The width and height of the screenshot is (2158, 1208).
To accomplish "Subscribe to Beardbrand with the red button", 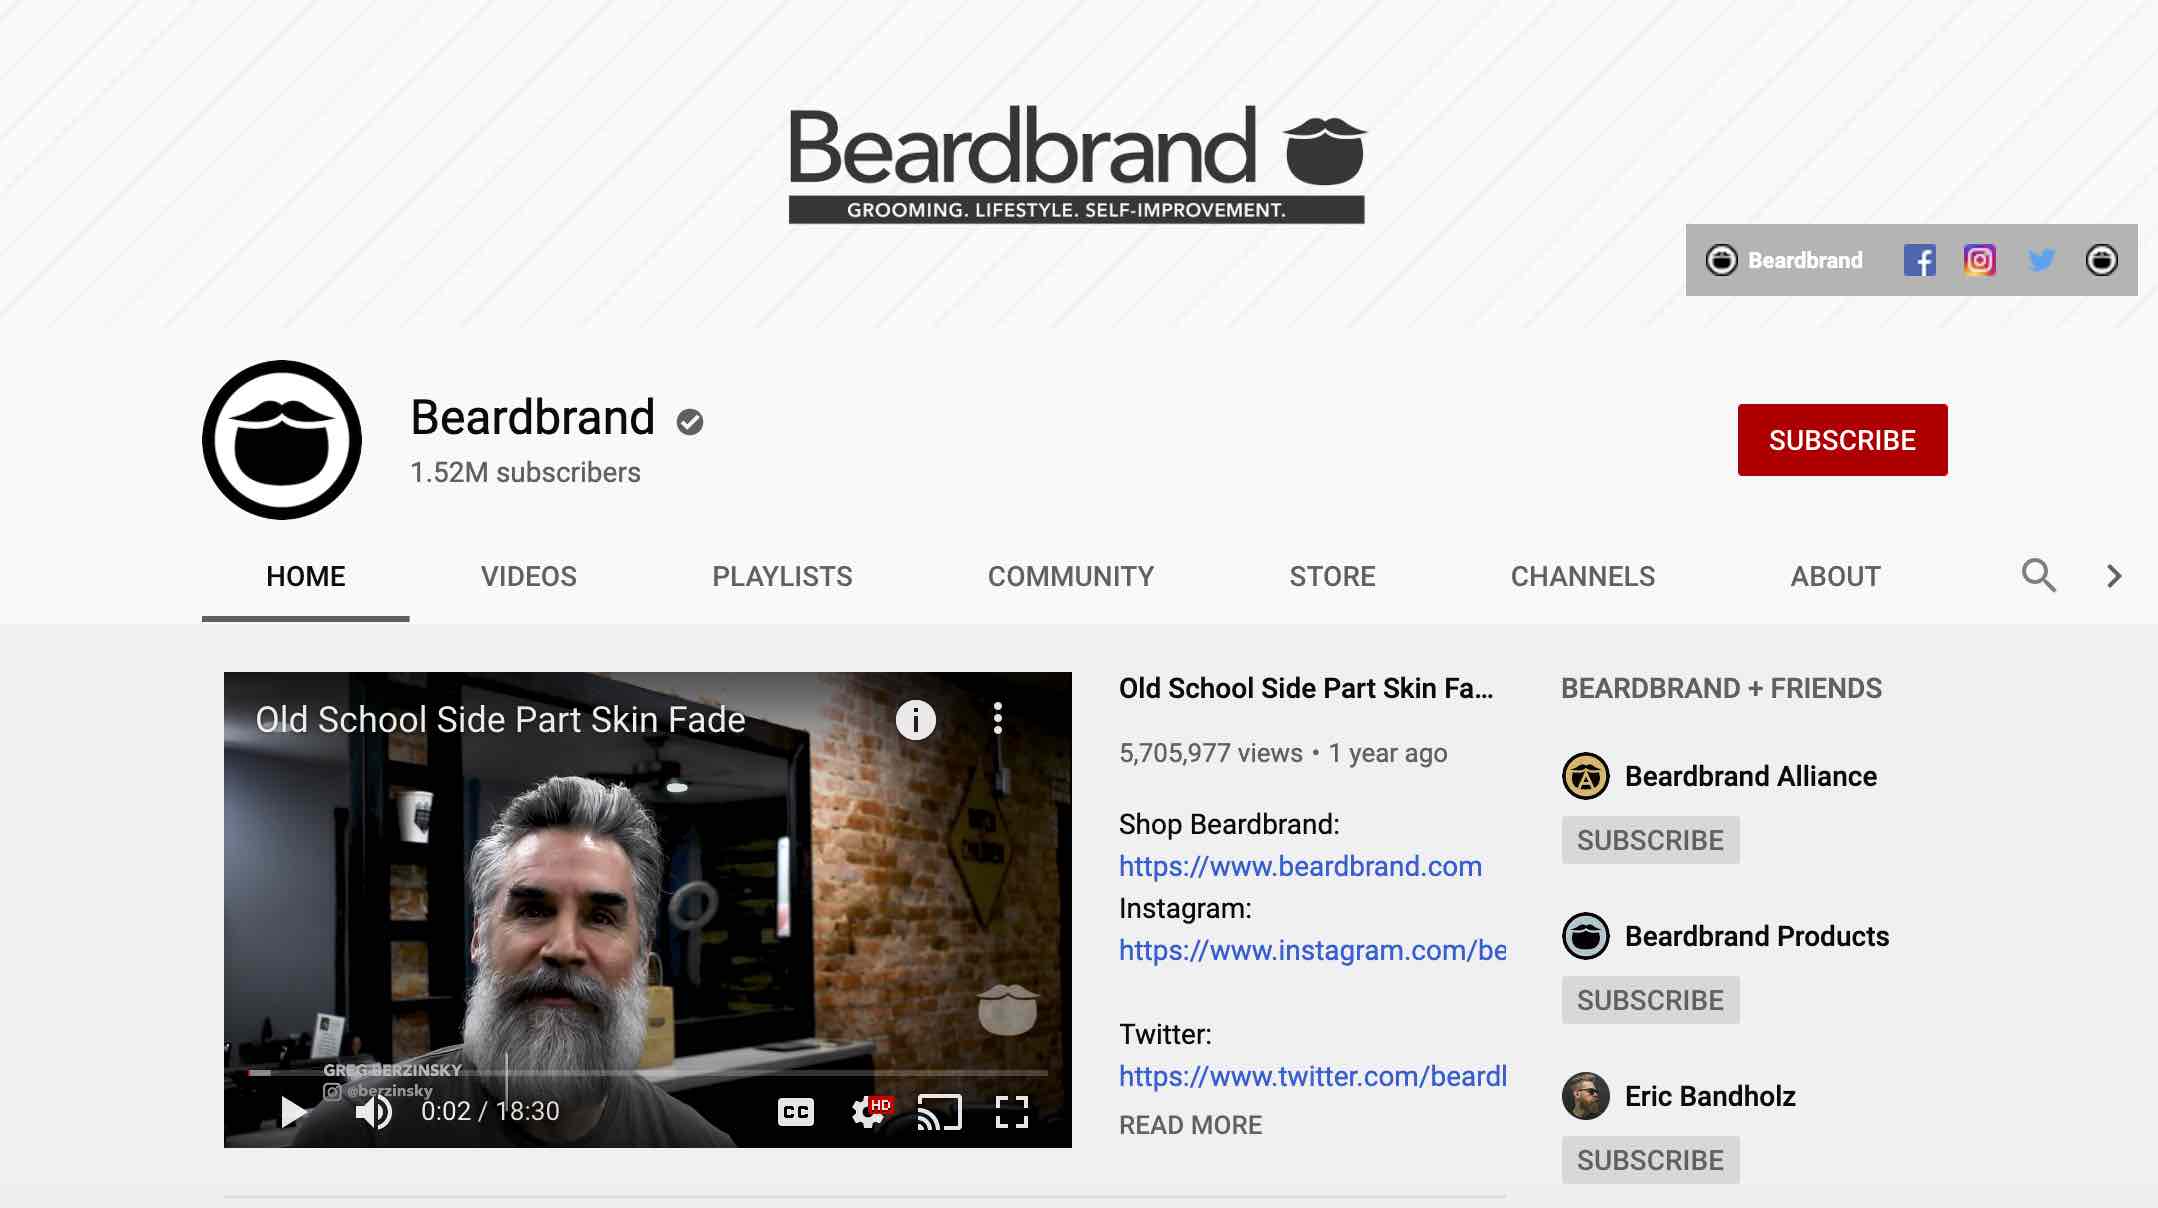I will click(x=1842, y=440).
